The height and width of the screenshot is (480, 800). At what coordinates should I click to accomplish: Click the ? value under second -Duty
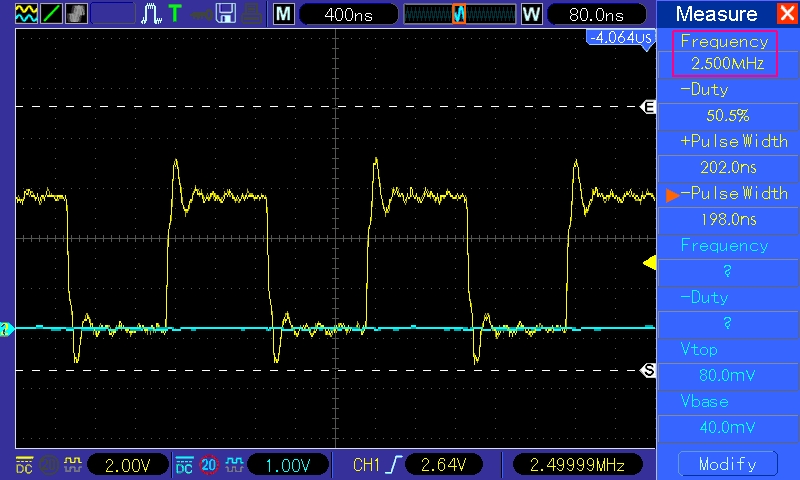[x=728, y=324]
